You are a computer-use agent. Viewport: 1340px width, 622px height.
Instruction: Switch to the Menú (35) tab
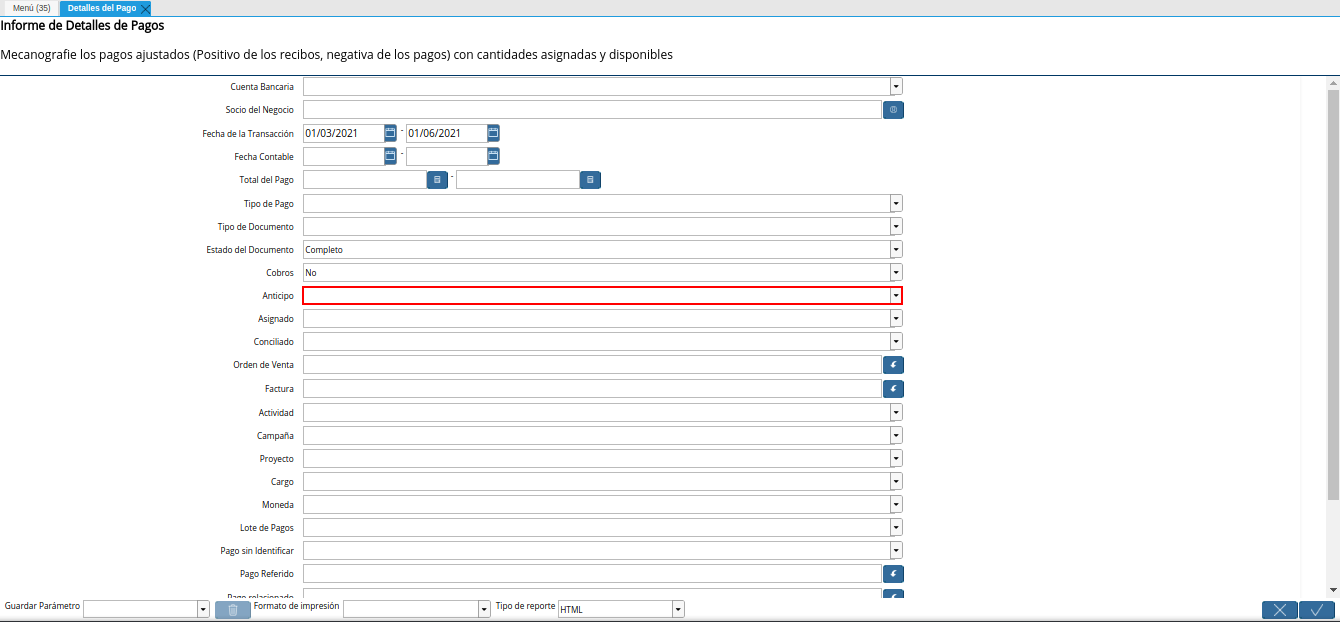pyautogui.click(x=33, y=7)
